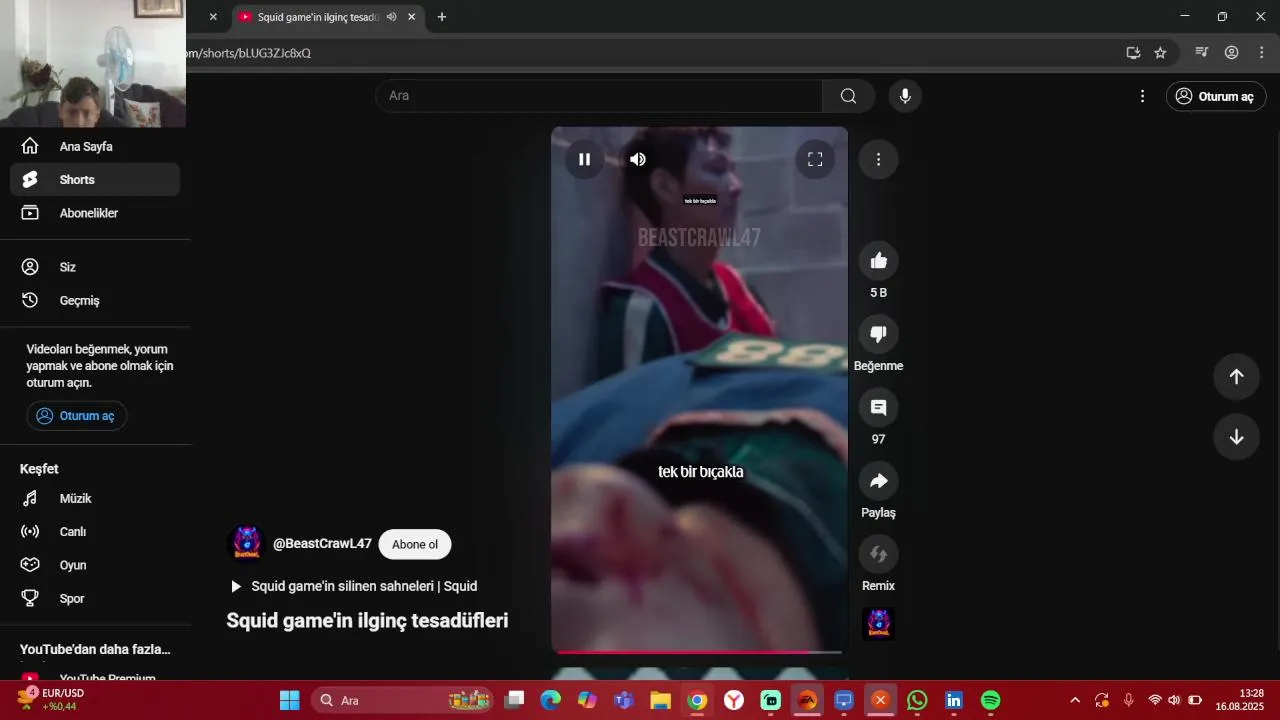Open the comments with 97 replies
The height and width of the screenshot is (720, 1280).
pos(879,407)
